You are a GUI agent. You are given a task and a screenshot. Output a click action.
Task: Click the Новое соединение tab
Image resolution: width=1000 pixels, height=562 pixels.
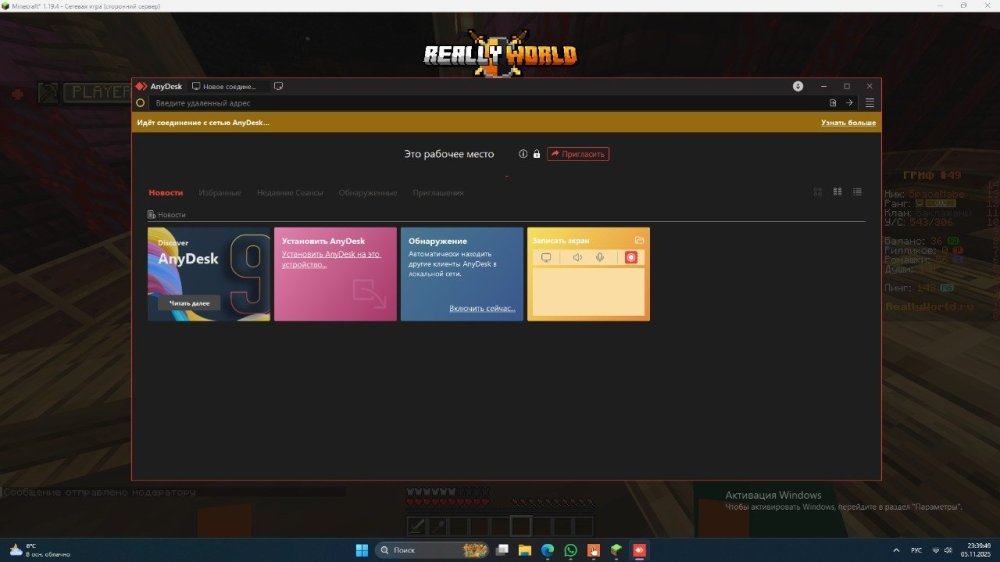point(224,86)
